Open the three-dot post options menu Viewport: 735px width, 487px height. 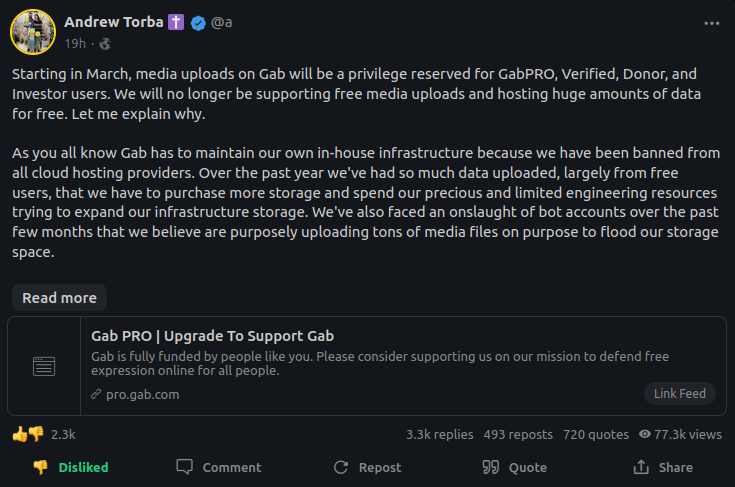(x=711, y=23)
